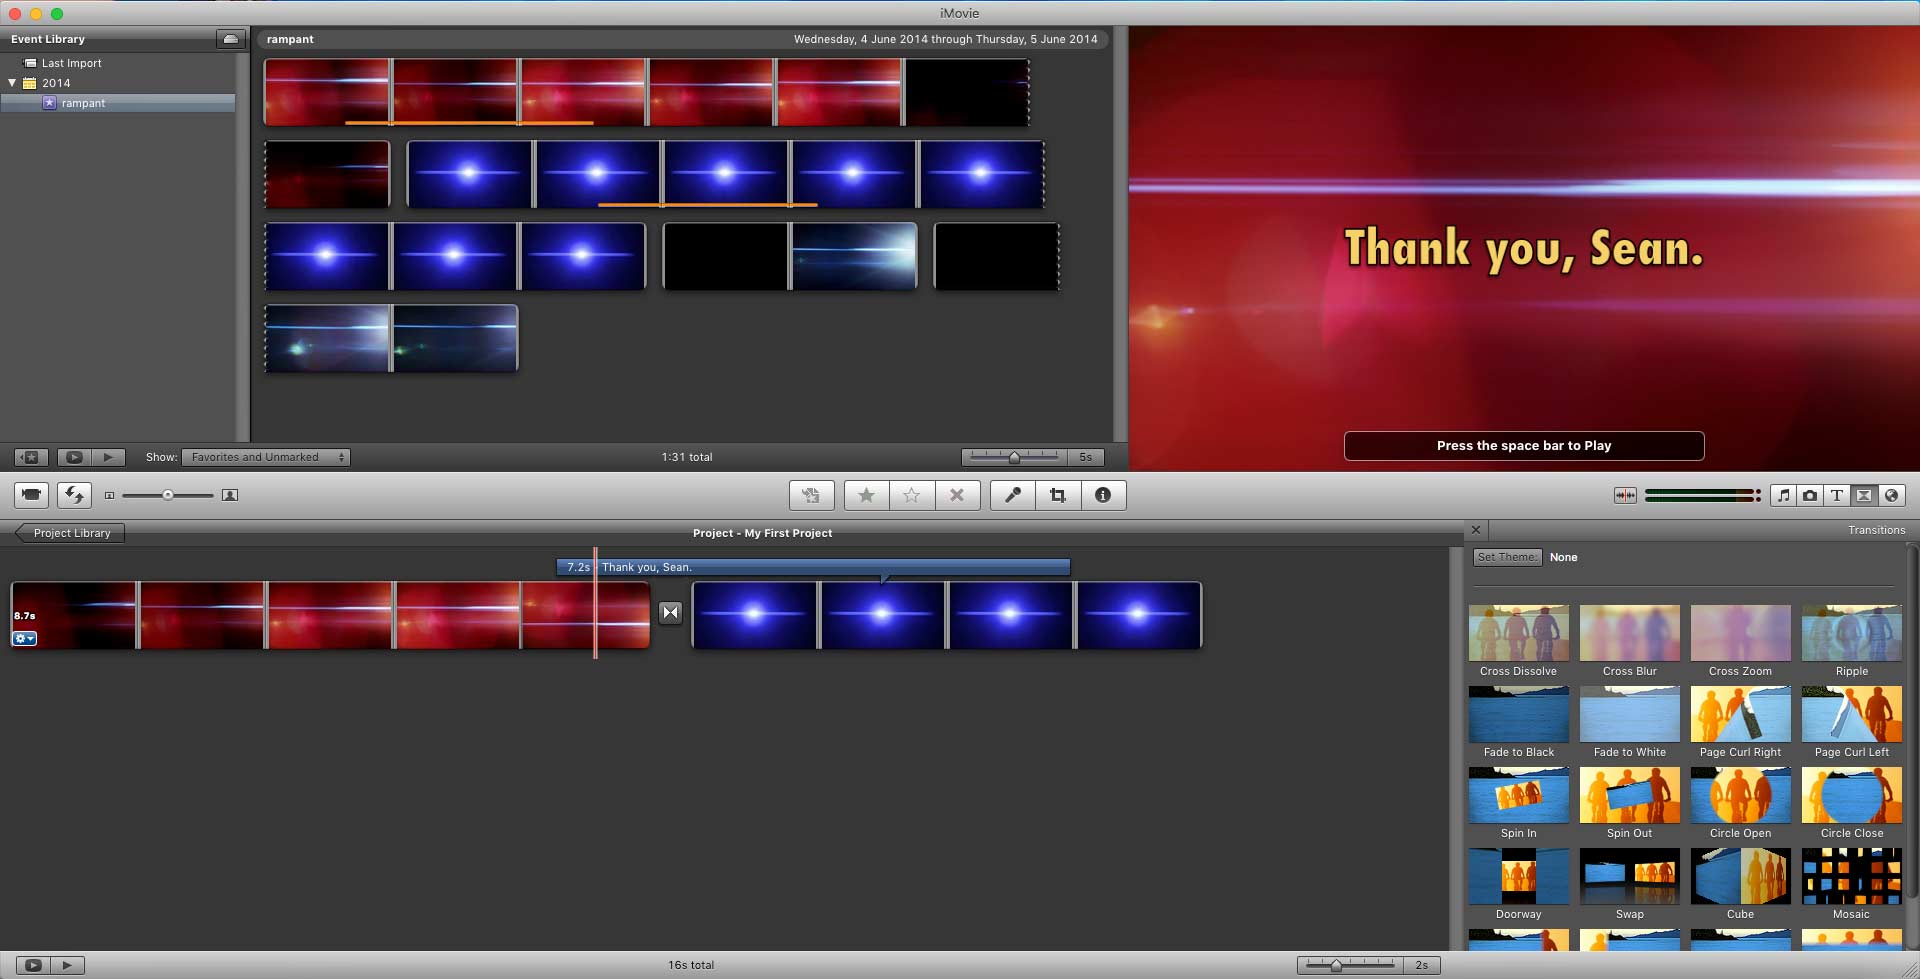
Task: Adjust the event browser thumbnail duration slider
Action: [1015, 457]
